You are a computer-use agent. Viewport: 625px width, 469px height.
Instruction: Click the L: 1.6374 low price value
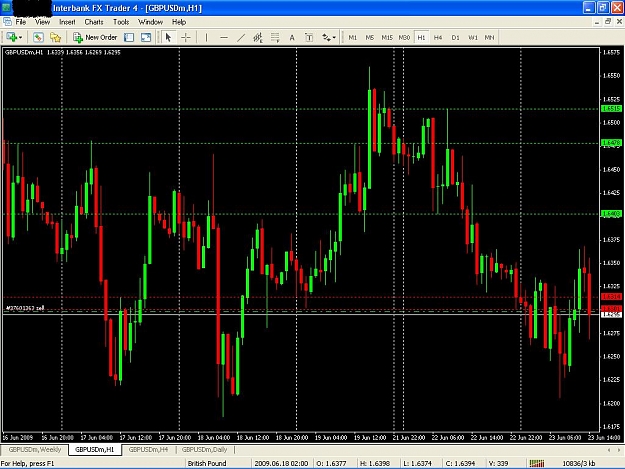(x=417, y=463)
